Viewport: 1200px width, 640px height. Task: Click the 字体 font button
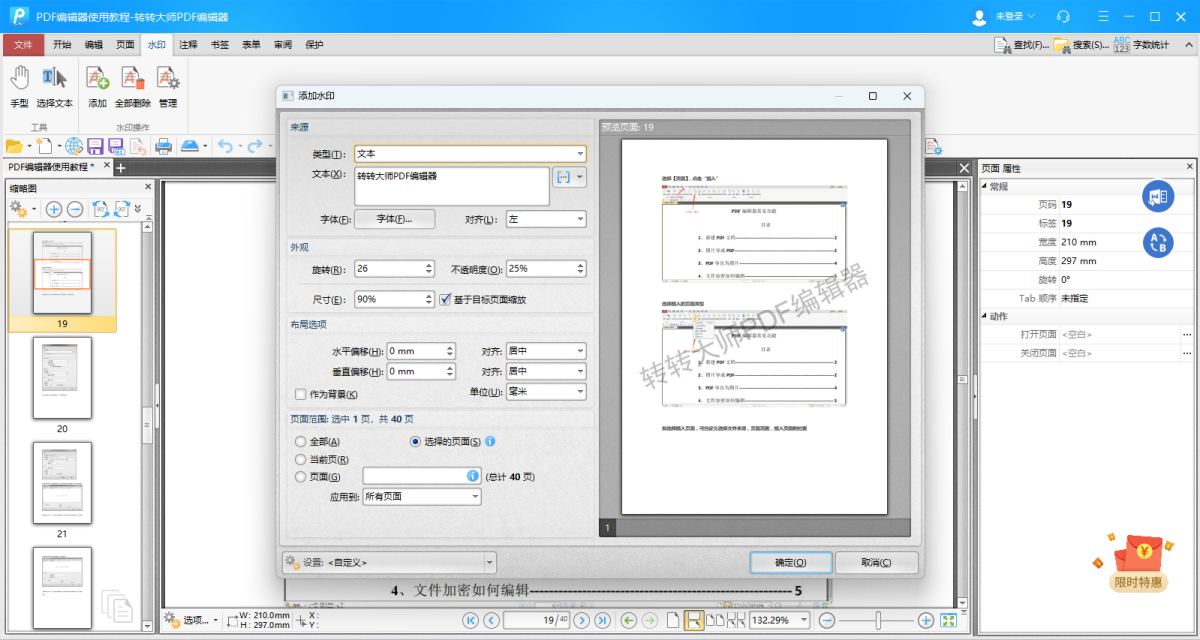[x=393, y=219]
